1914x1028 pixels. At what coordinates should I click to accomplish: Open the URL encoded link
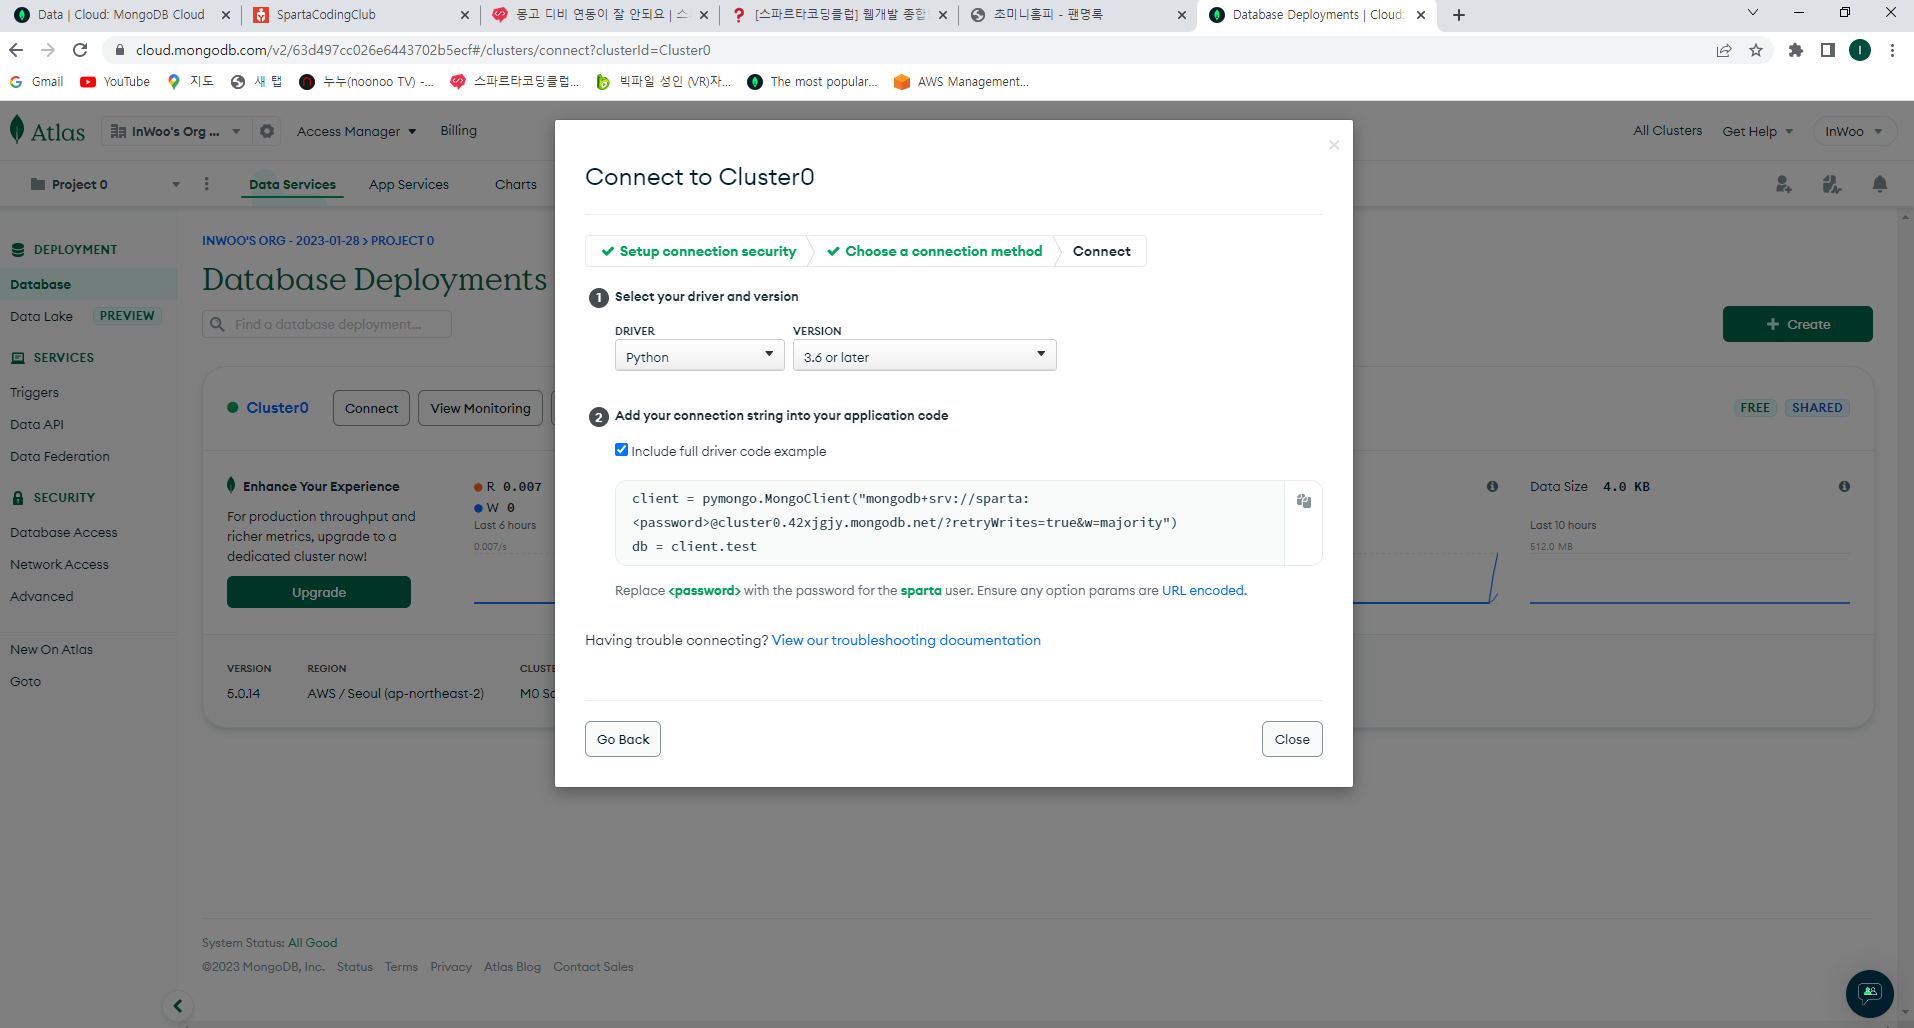1203,591
